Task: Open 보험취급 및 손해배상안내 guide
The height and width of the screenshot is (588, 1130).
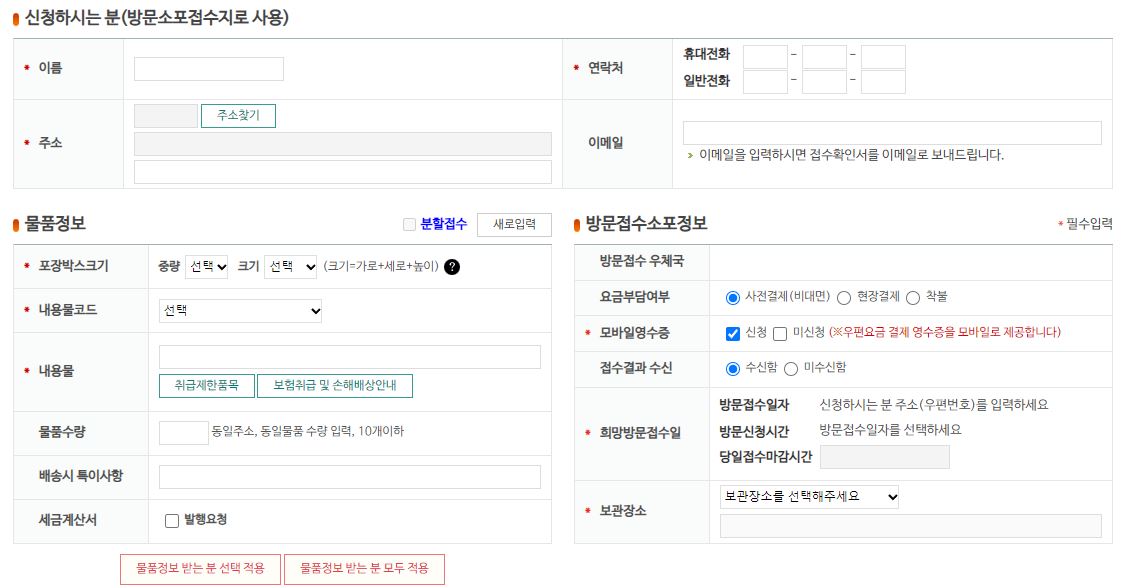Action: 335,386
